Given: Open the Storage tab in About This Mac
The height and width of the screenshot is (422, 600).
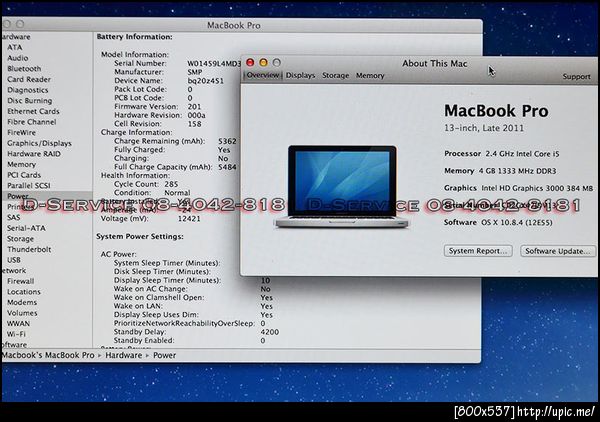Looking at the screenshot, I should pyautogui.click(x=336, y=75).
